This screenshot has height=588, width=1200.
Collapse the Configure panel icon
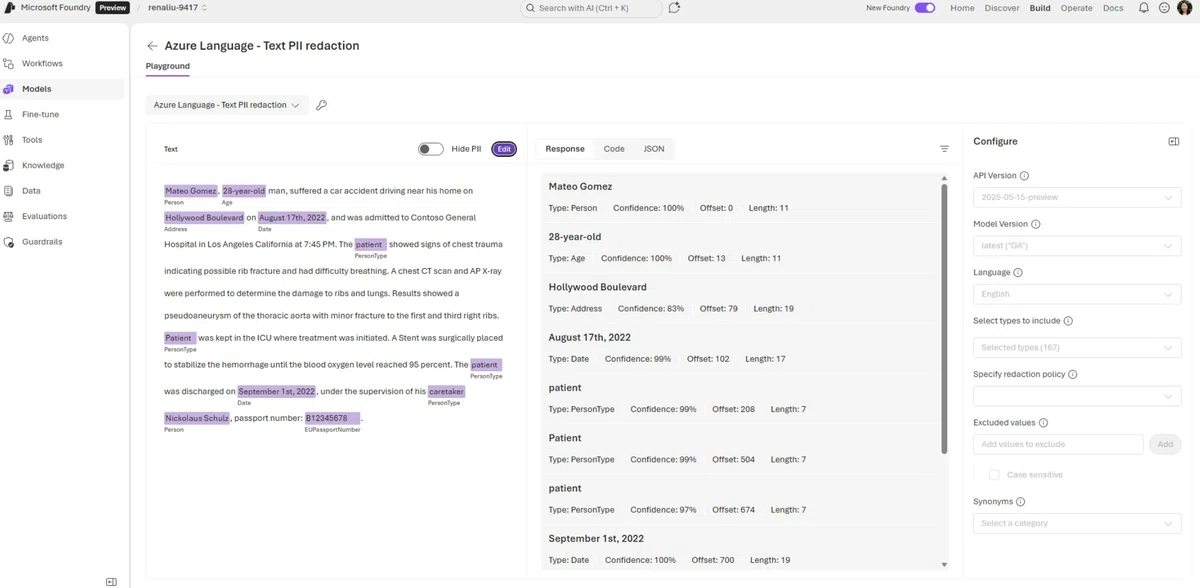(x=1174, y=142)
